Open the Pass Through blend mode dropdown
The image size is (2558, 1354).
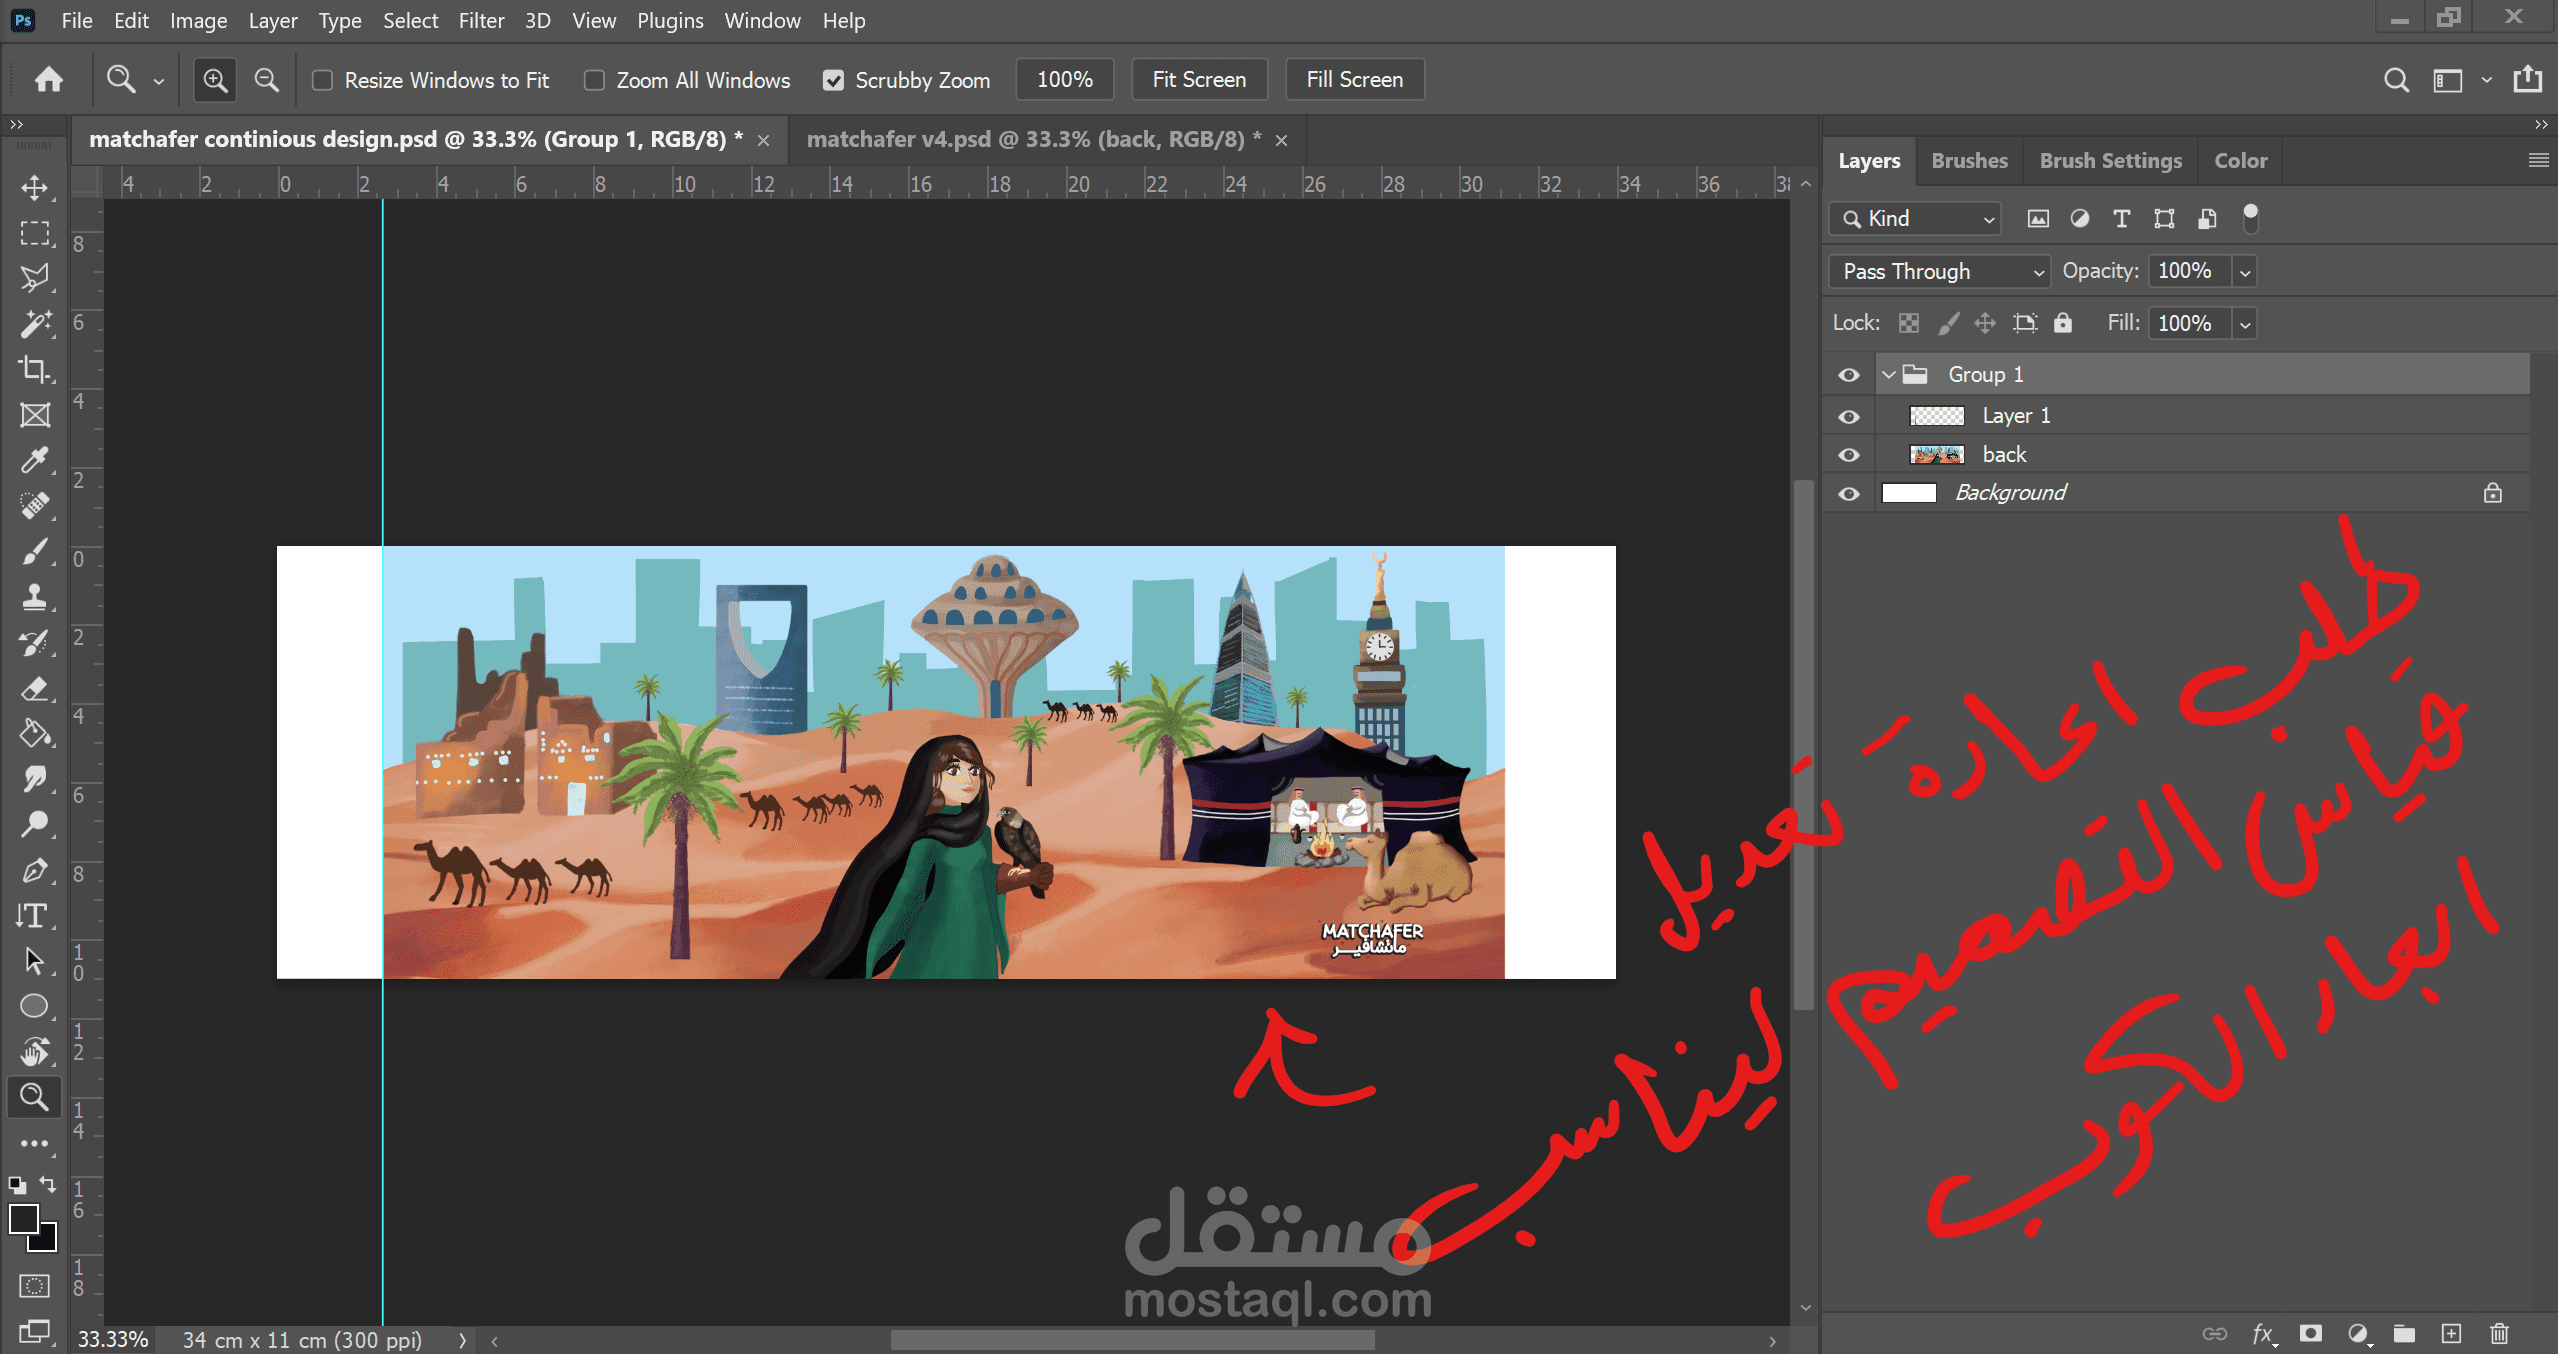pos(1938,271)
